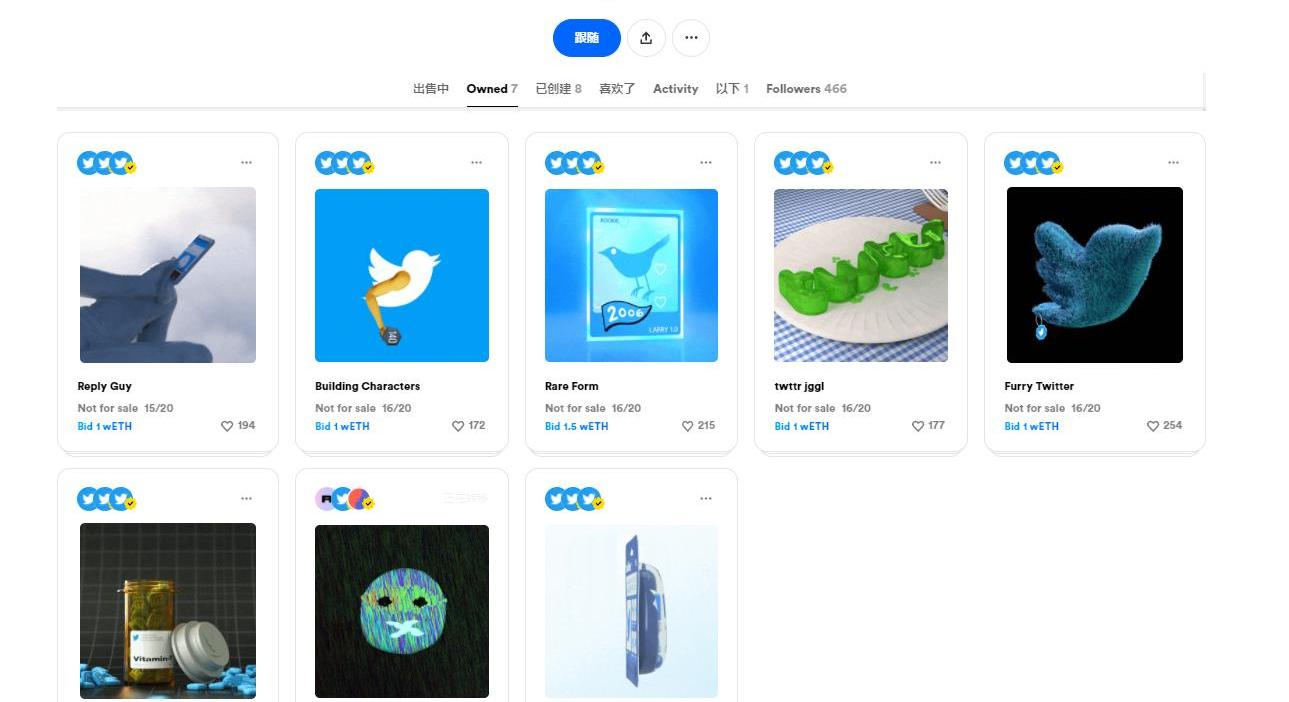Open the three-dot menu on Building Characters card
The width and height of the screenshot is (1289, 702).
(x=476, y=162)
